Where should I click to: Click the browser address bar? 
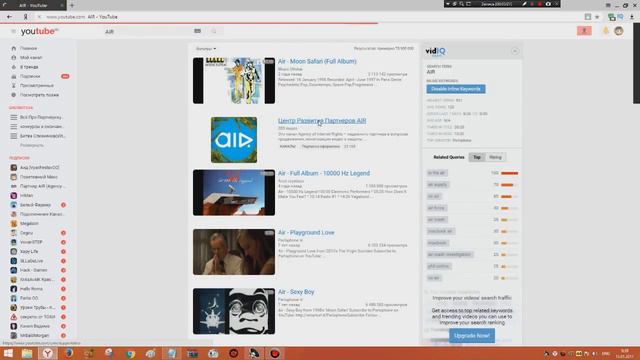(310, 17)
